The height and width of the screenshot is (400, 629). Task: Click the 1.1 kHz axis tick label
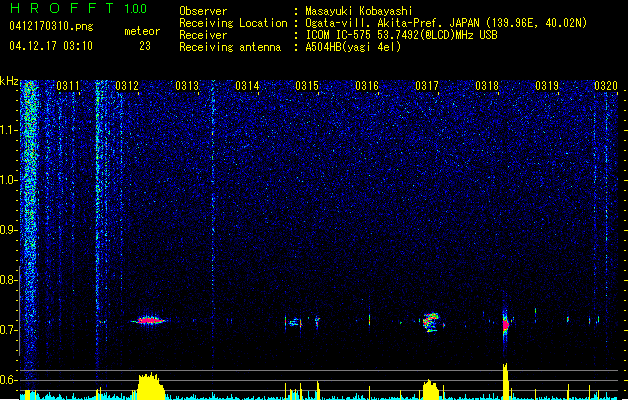9,130
